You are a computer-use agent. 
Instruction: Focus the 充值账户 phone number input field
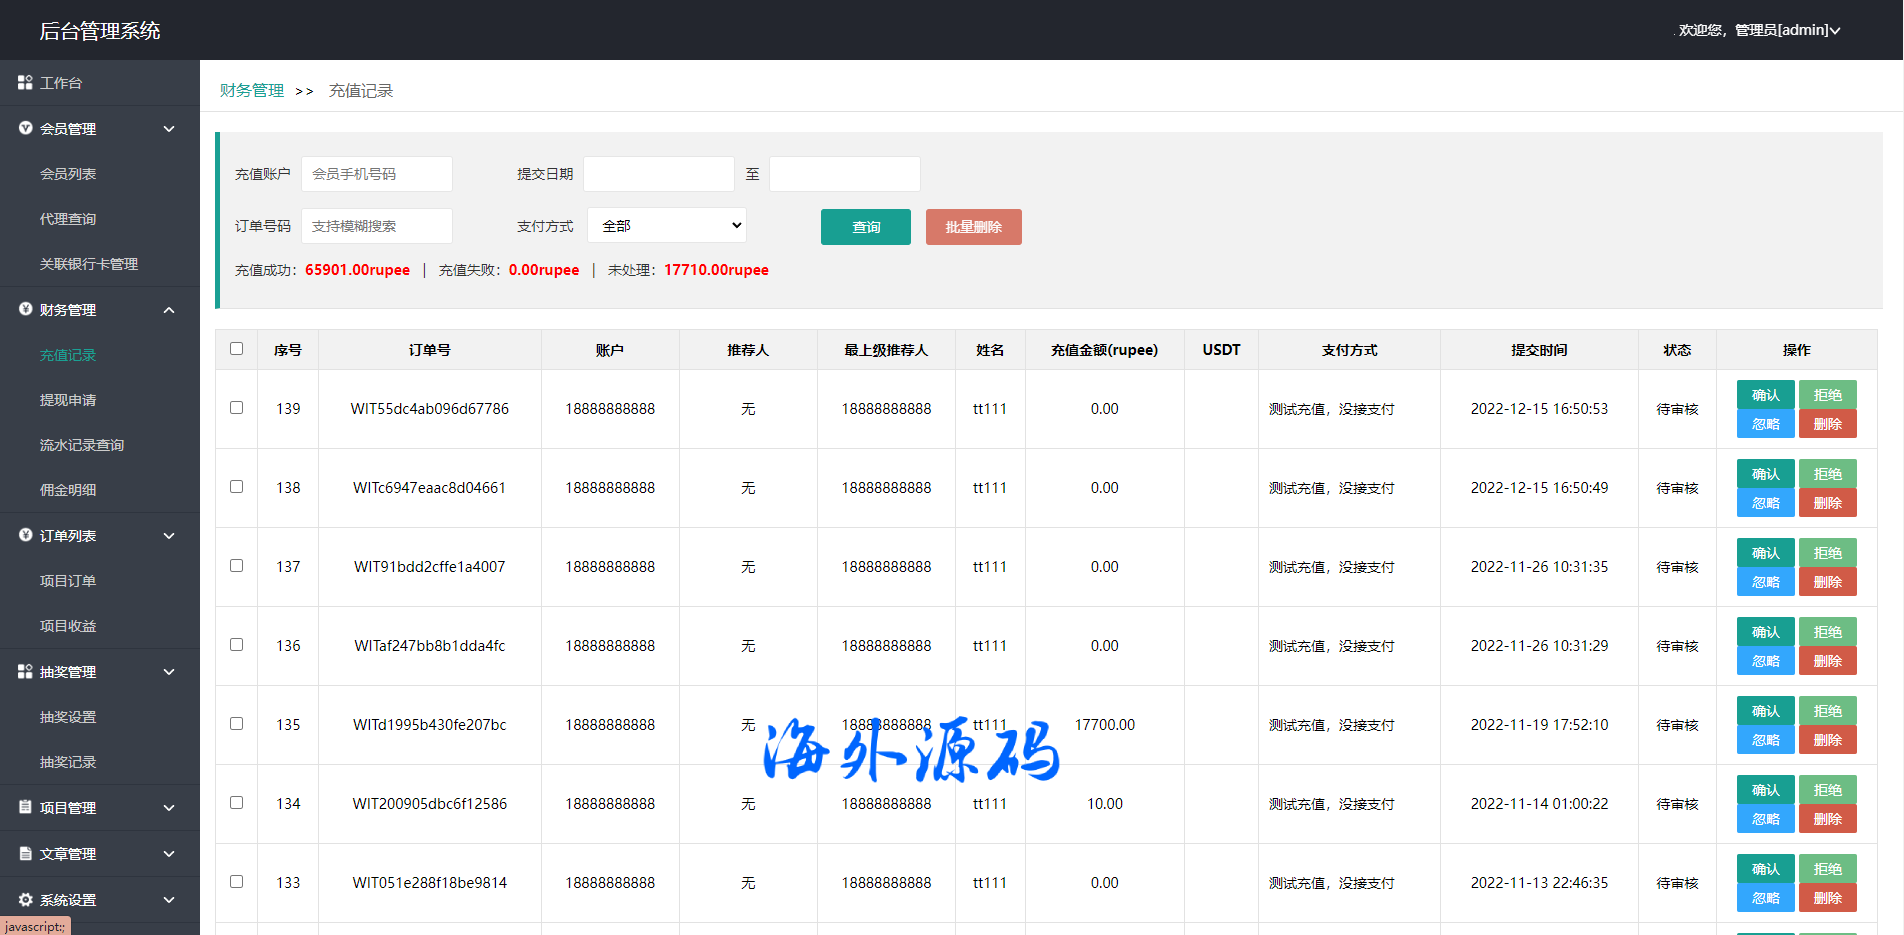click(x=377, y=174)
